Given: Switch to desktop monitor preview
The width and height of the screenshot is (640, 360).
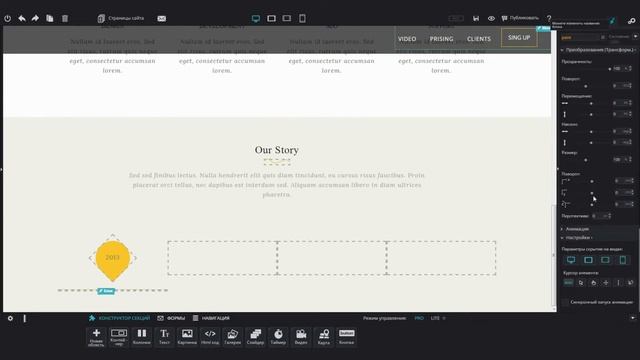Looking at the screenshot, I should click(x=256, y=18).
